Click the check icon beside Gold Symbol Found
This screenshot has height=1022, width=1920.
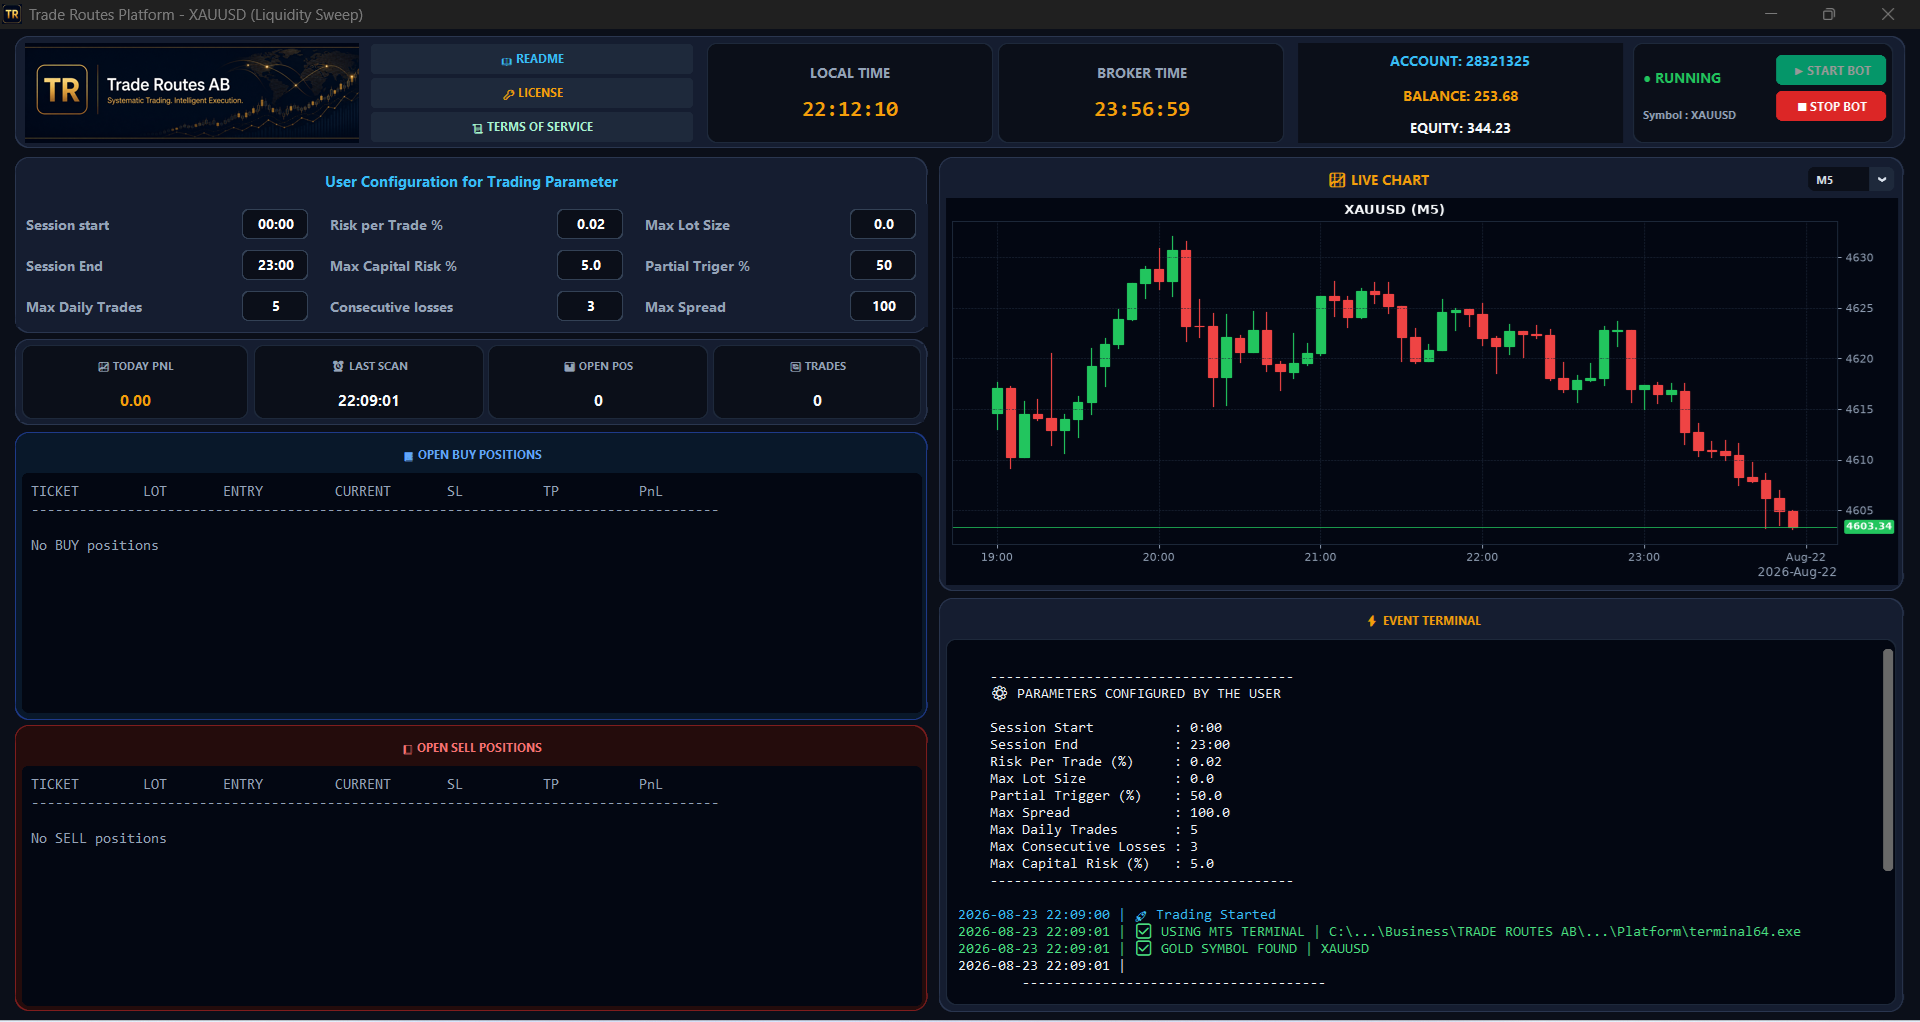pyautogui.click(x=1143, y=949)
